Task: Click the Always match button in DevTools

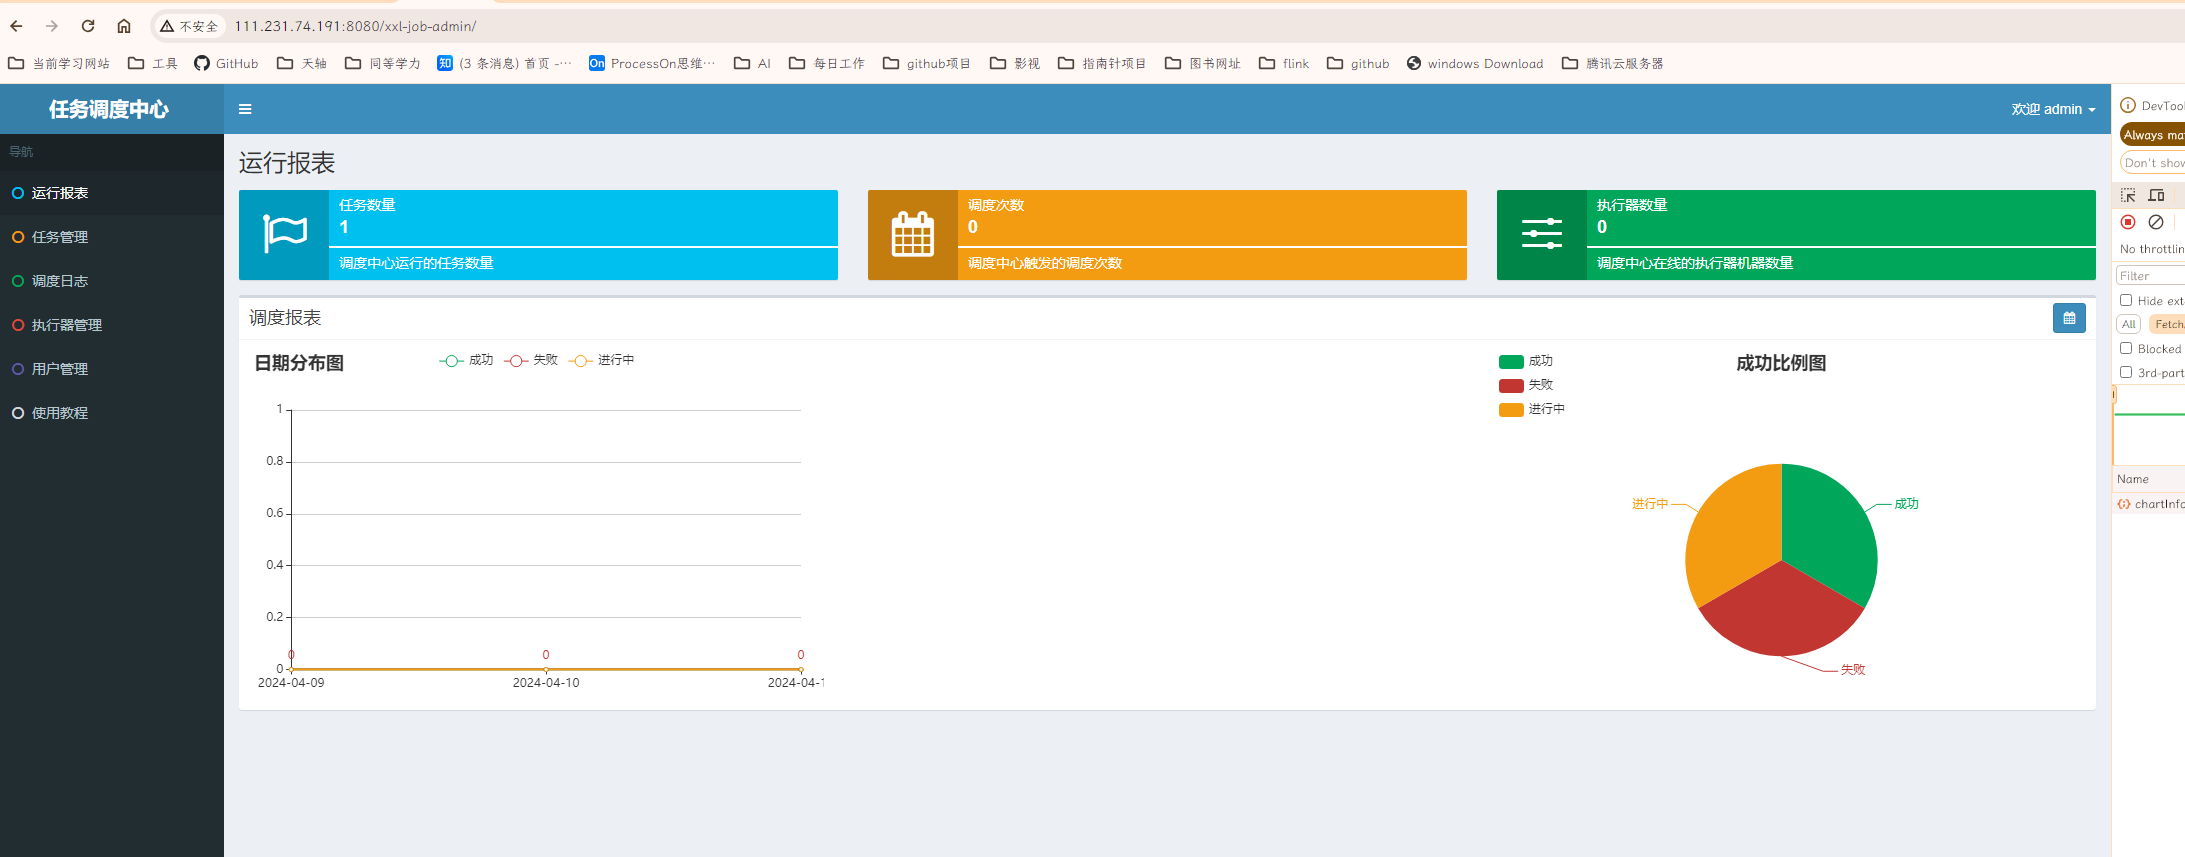Action: (x=2153, y=135)
